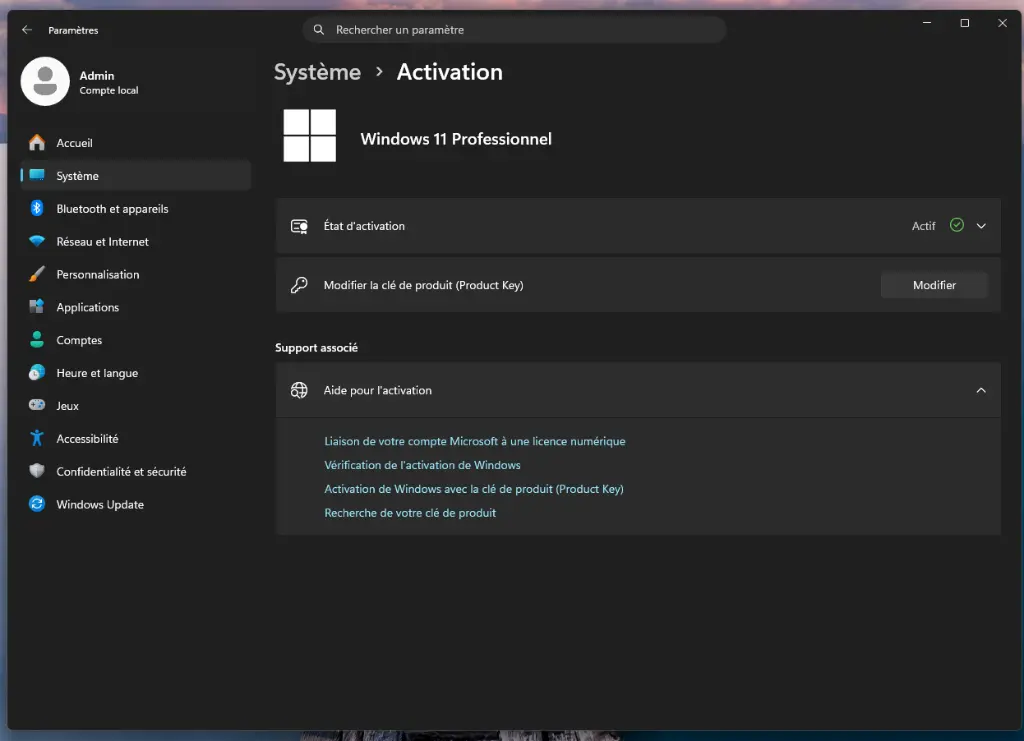The width and height of the screenshot is (1024, 741).
Task: Click the Modifier la clé de produit label
Action: point(423,285)
